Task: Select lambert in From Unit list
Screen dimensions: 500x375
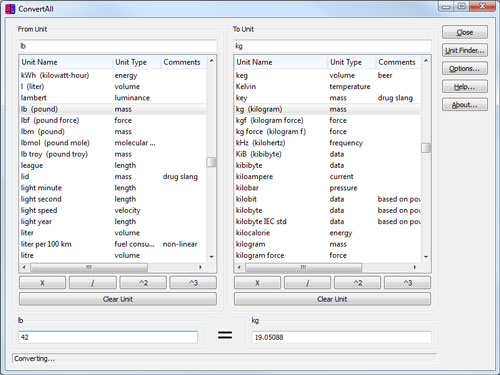Action: [113, 98]
